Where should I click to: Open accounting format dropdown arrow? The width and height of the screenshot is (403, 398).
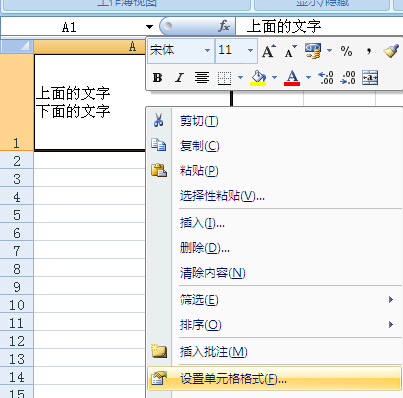(x=329, y=51)
